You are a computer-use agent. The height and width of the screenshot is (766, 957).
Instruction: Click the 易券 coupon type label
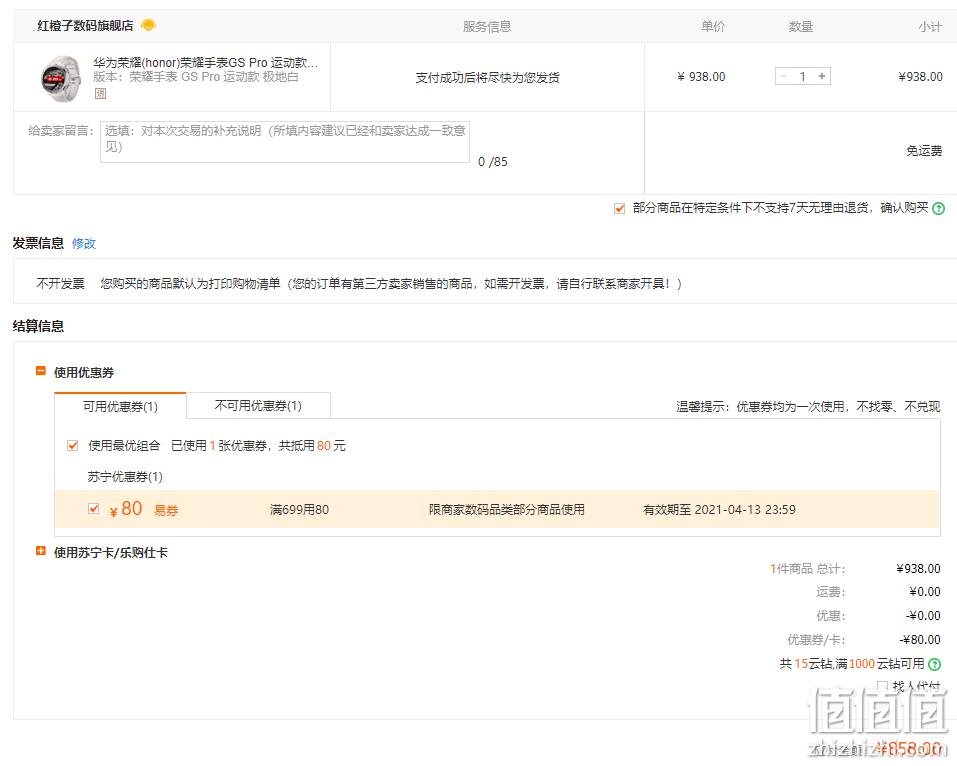click(x=166, y=510)
